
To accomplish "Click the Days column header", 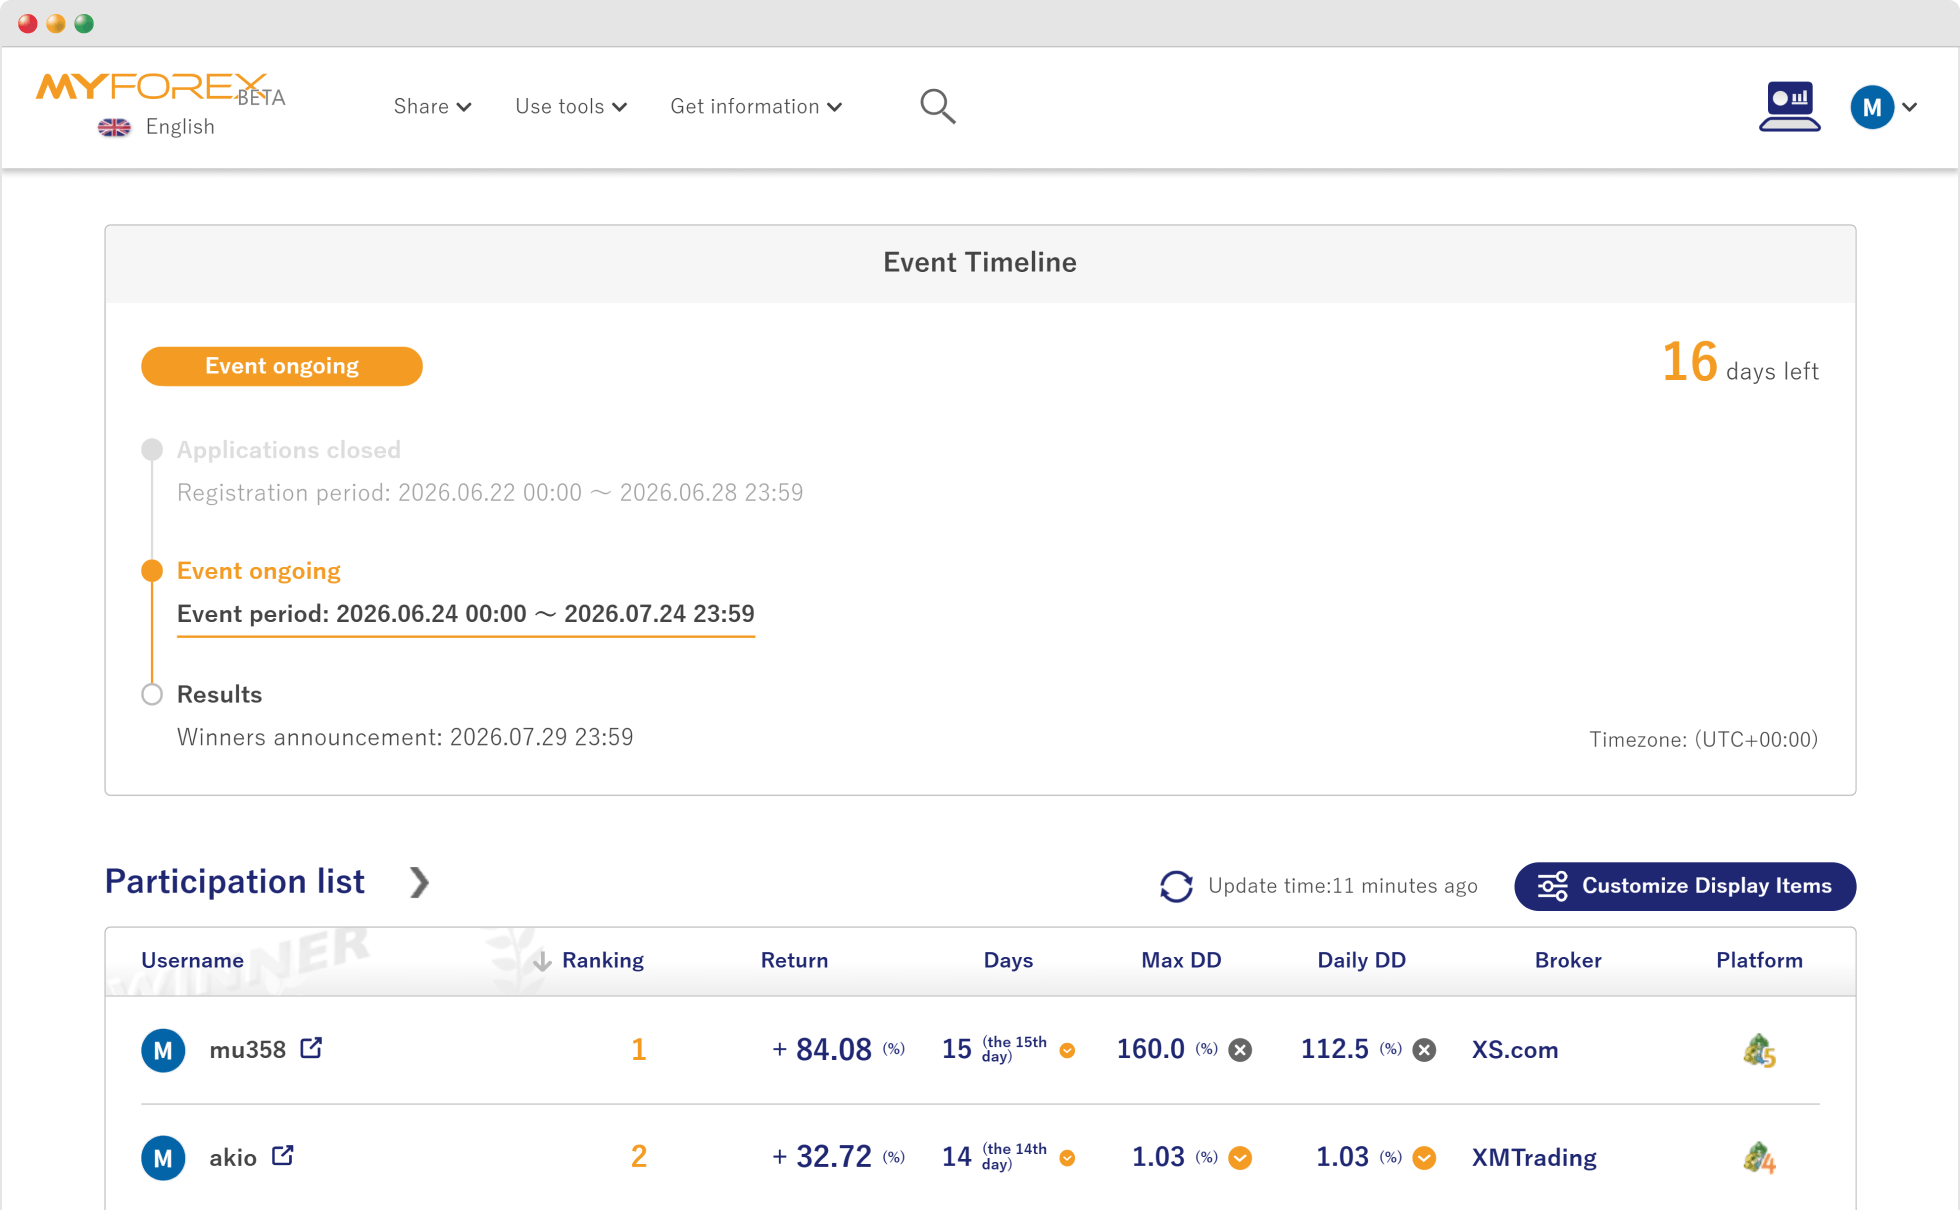I will 1008,960.
